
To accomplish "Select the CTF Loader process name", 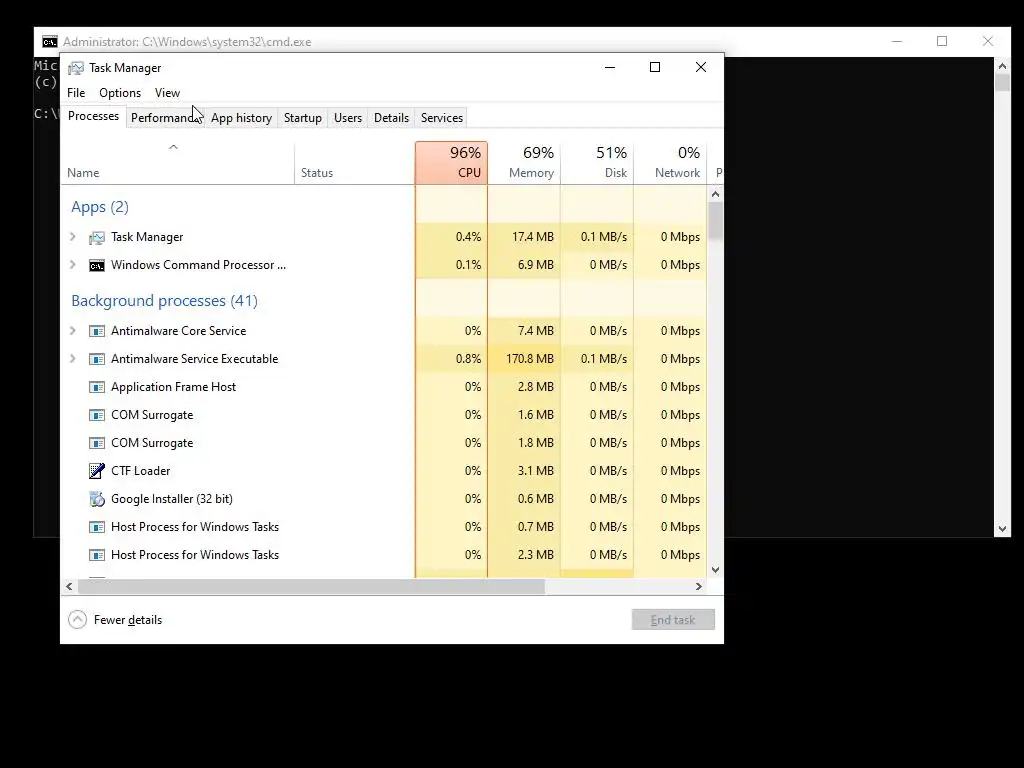I will tap(140, 471).
